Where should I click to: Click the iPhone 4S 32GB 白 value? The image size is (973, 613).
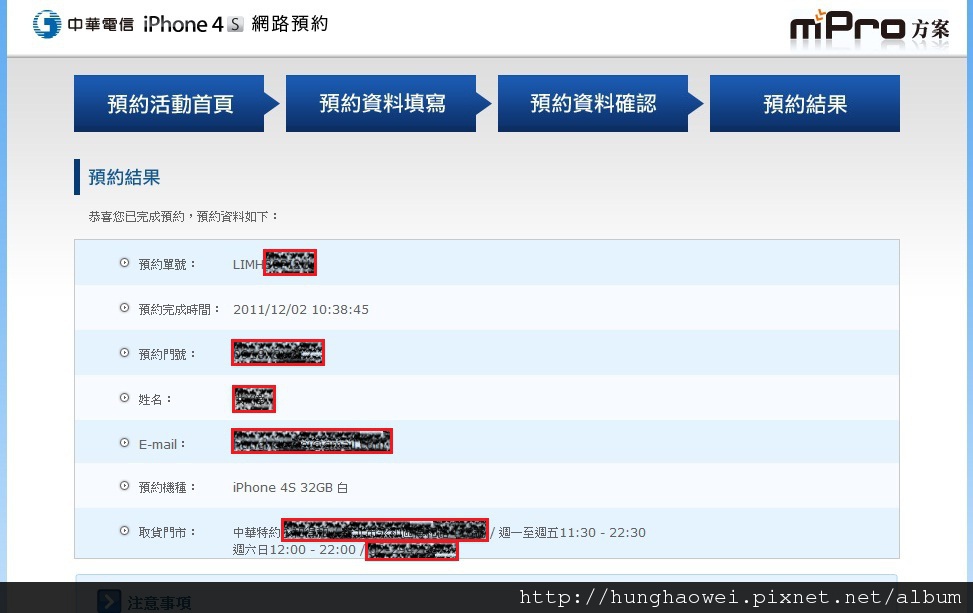coord(290,488)
